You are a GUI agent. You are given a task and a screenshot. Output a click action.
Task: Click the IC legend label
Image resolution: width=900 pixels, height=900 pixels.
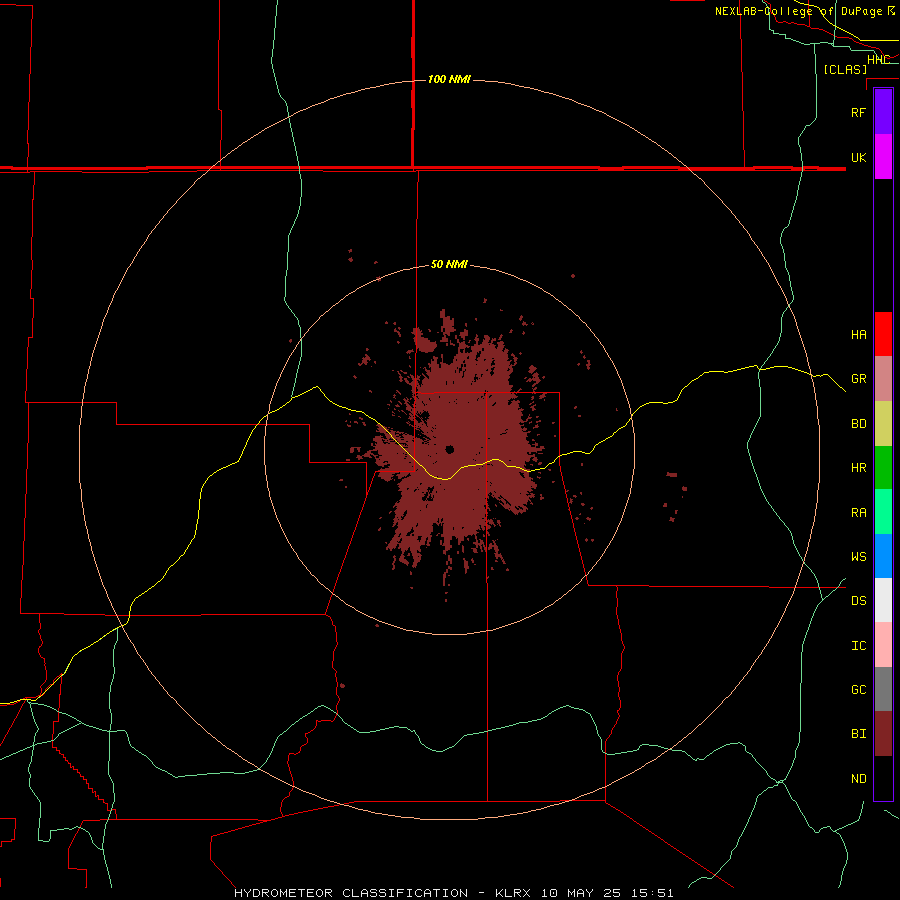858,646
